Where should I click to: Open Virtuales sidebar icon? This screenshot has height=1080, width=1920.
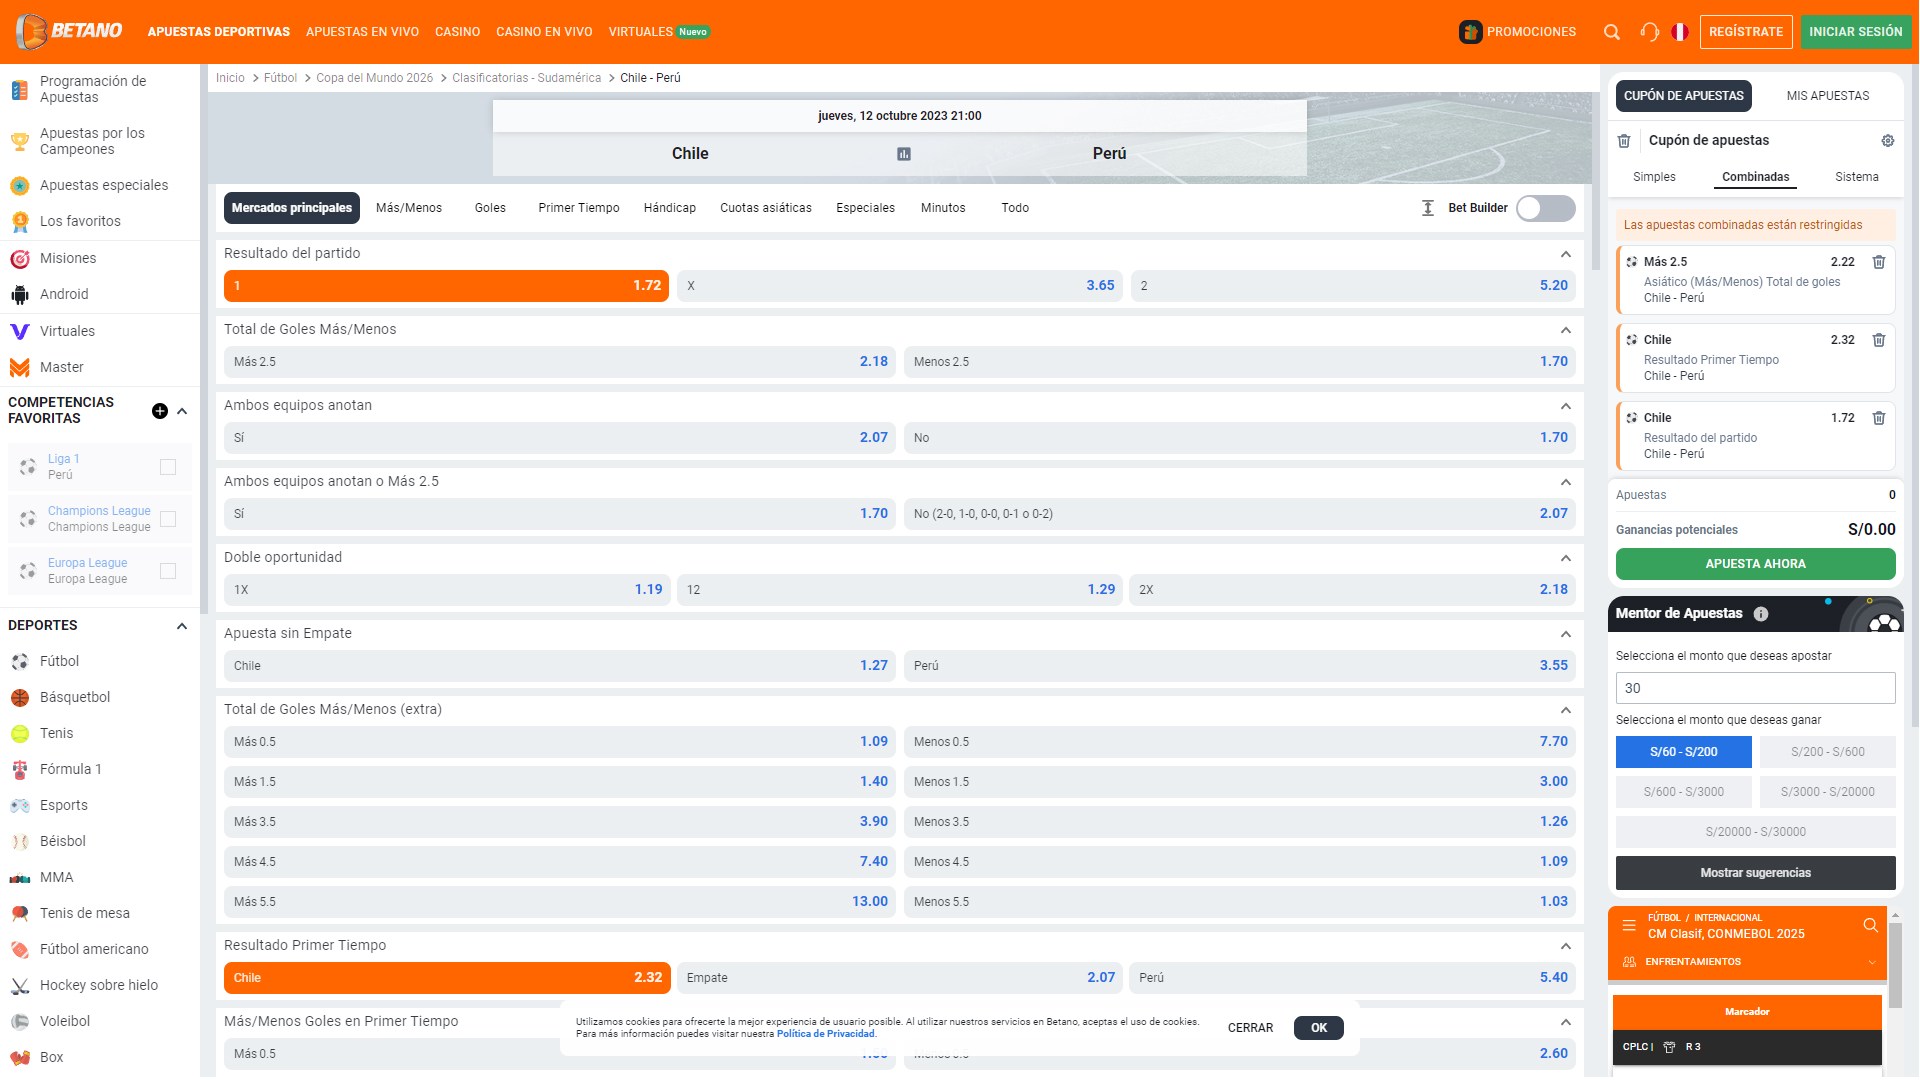pos(19,331)
